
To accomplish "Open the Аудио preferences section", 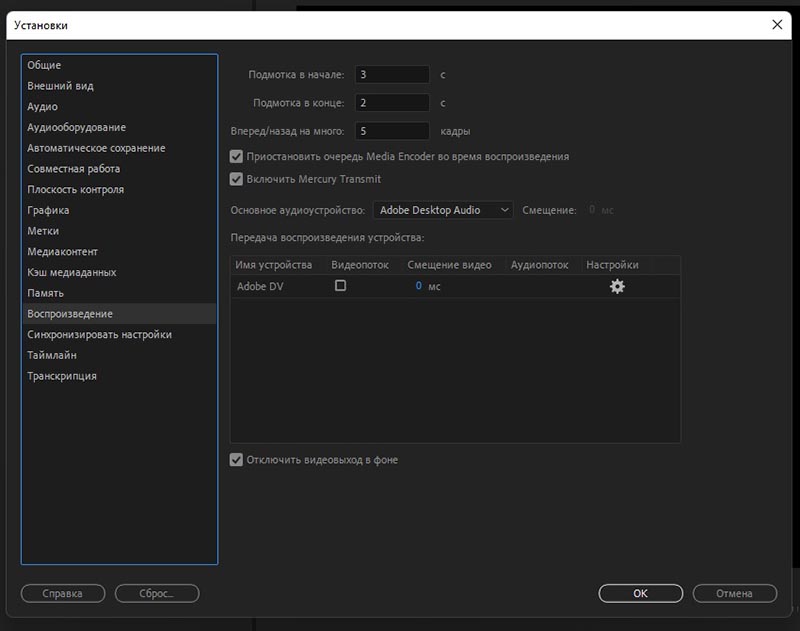I will coord(42,107).
